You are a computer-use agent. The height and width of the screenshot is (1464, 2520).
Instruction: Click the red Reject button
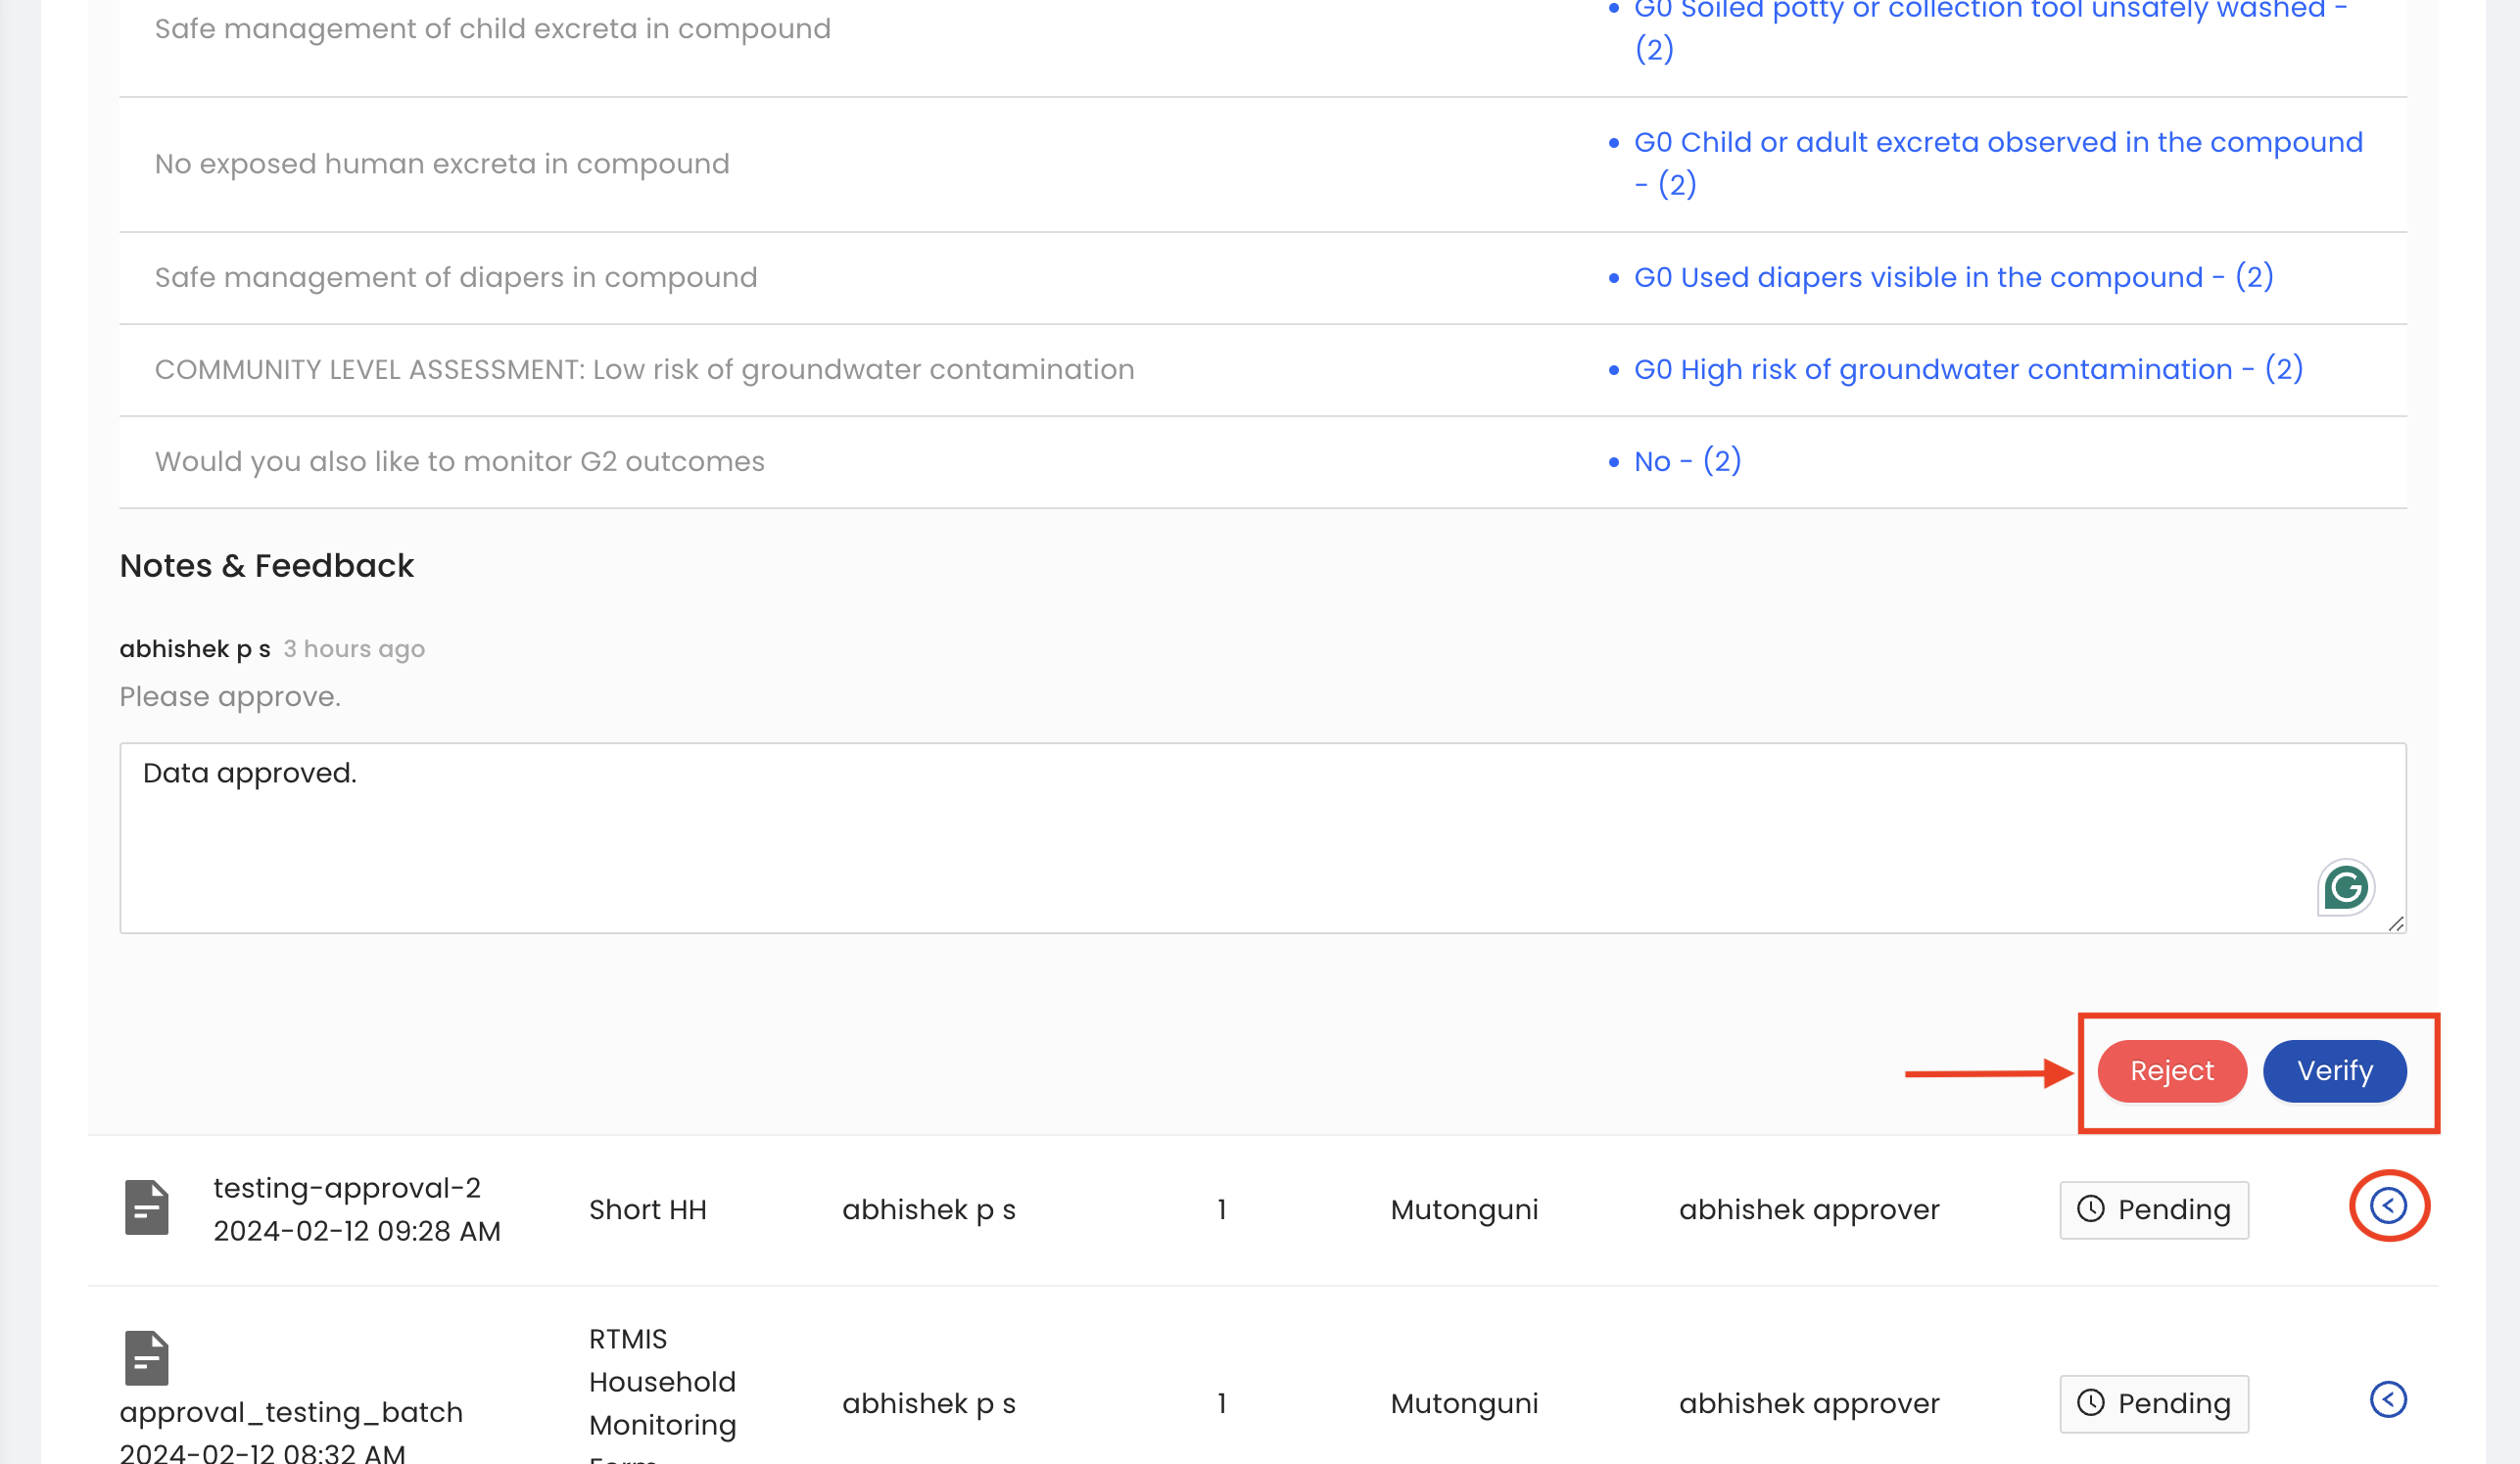2171,1071
